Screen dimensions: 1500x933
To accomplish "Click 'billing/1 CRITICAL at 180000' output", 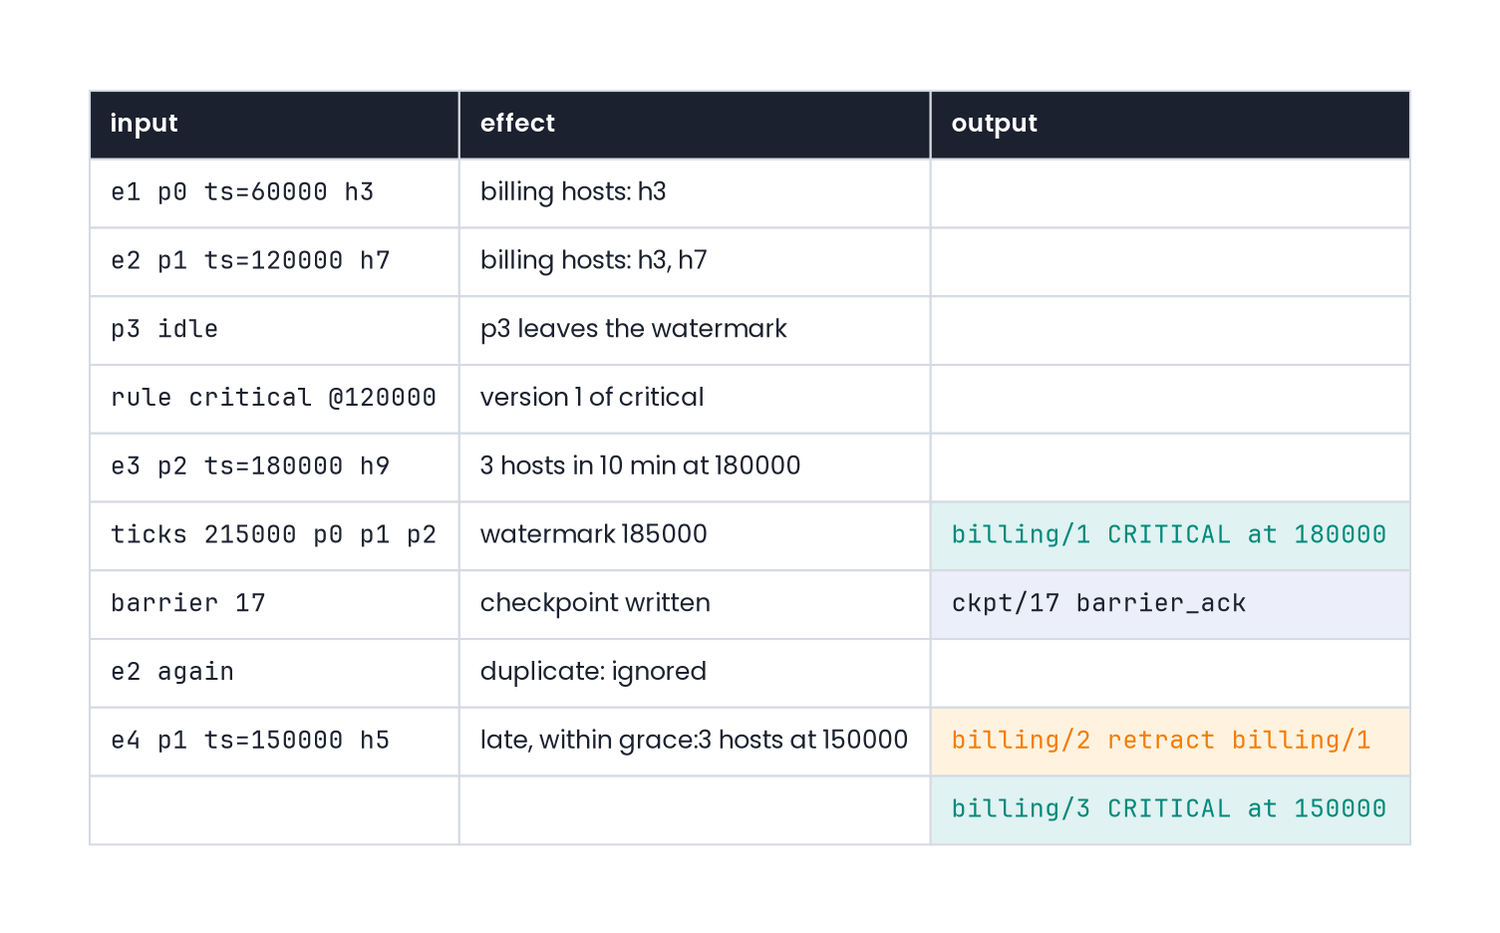I will [x=1170, y=536].
